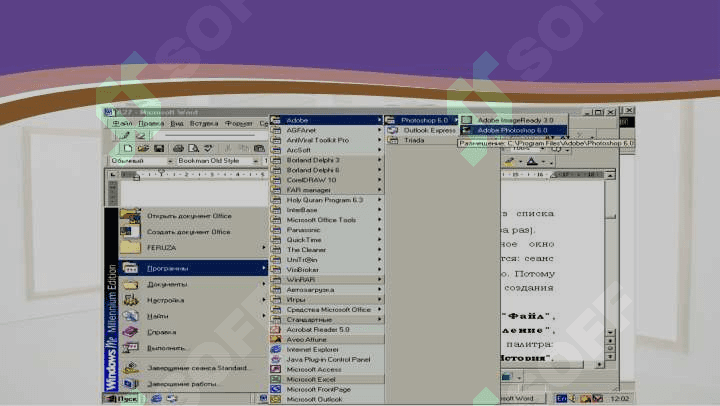Click the Help book icon beside Справка
This screenshot has height=406, width=720.
[130, 332]
